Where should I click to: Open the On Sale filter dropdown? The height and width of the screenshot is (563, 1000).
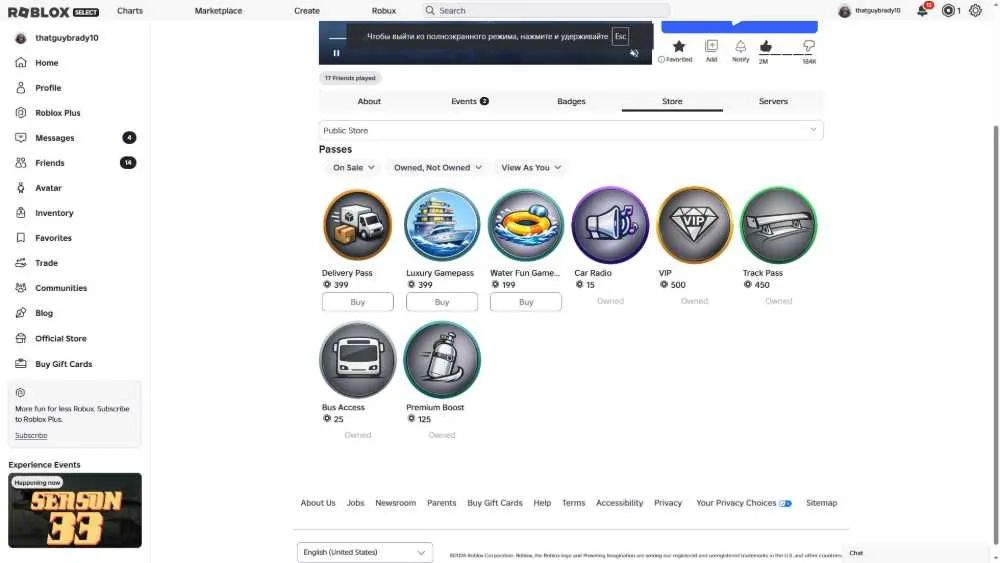(x=353, y=168)
